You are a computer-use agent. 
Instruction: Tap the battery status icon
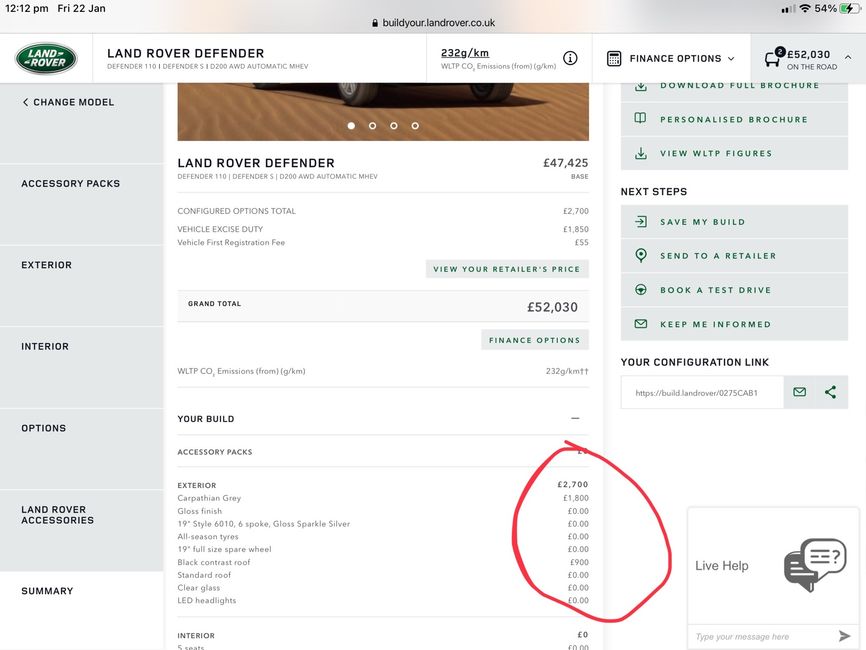tap(849, 8)
